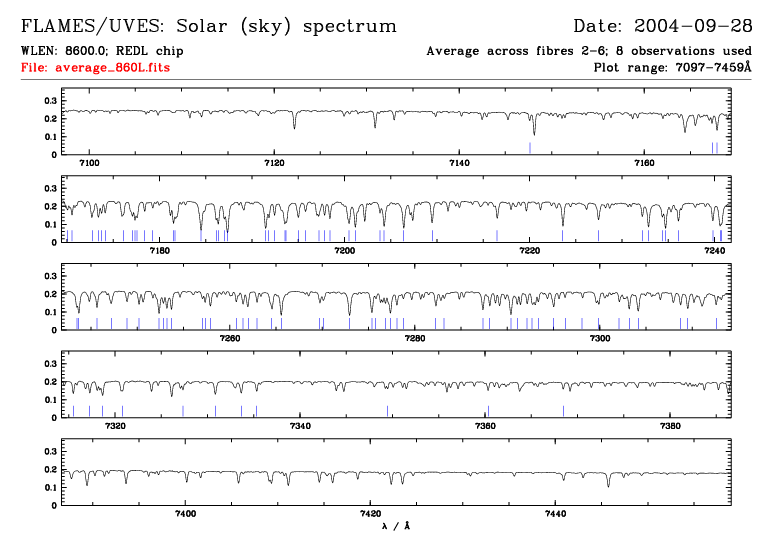The width and height of the screenshot is (782, 542).
Task: Click the blue line marker below 7148 in the first panel
Action: [x=530, y=148]
